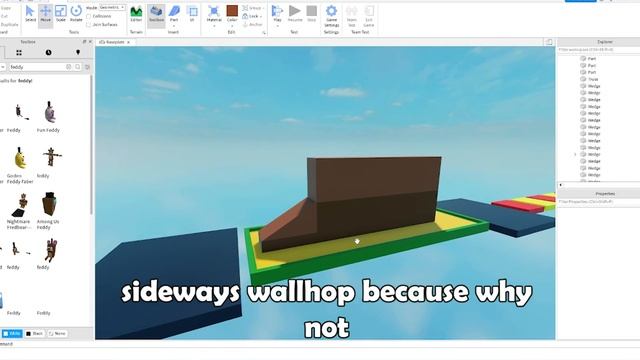Image resolution: width=640 pixels, height=360 pixels.
Task: Switch to the Toolbox recent clock tab
Action: (x=48, y=53)
